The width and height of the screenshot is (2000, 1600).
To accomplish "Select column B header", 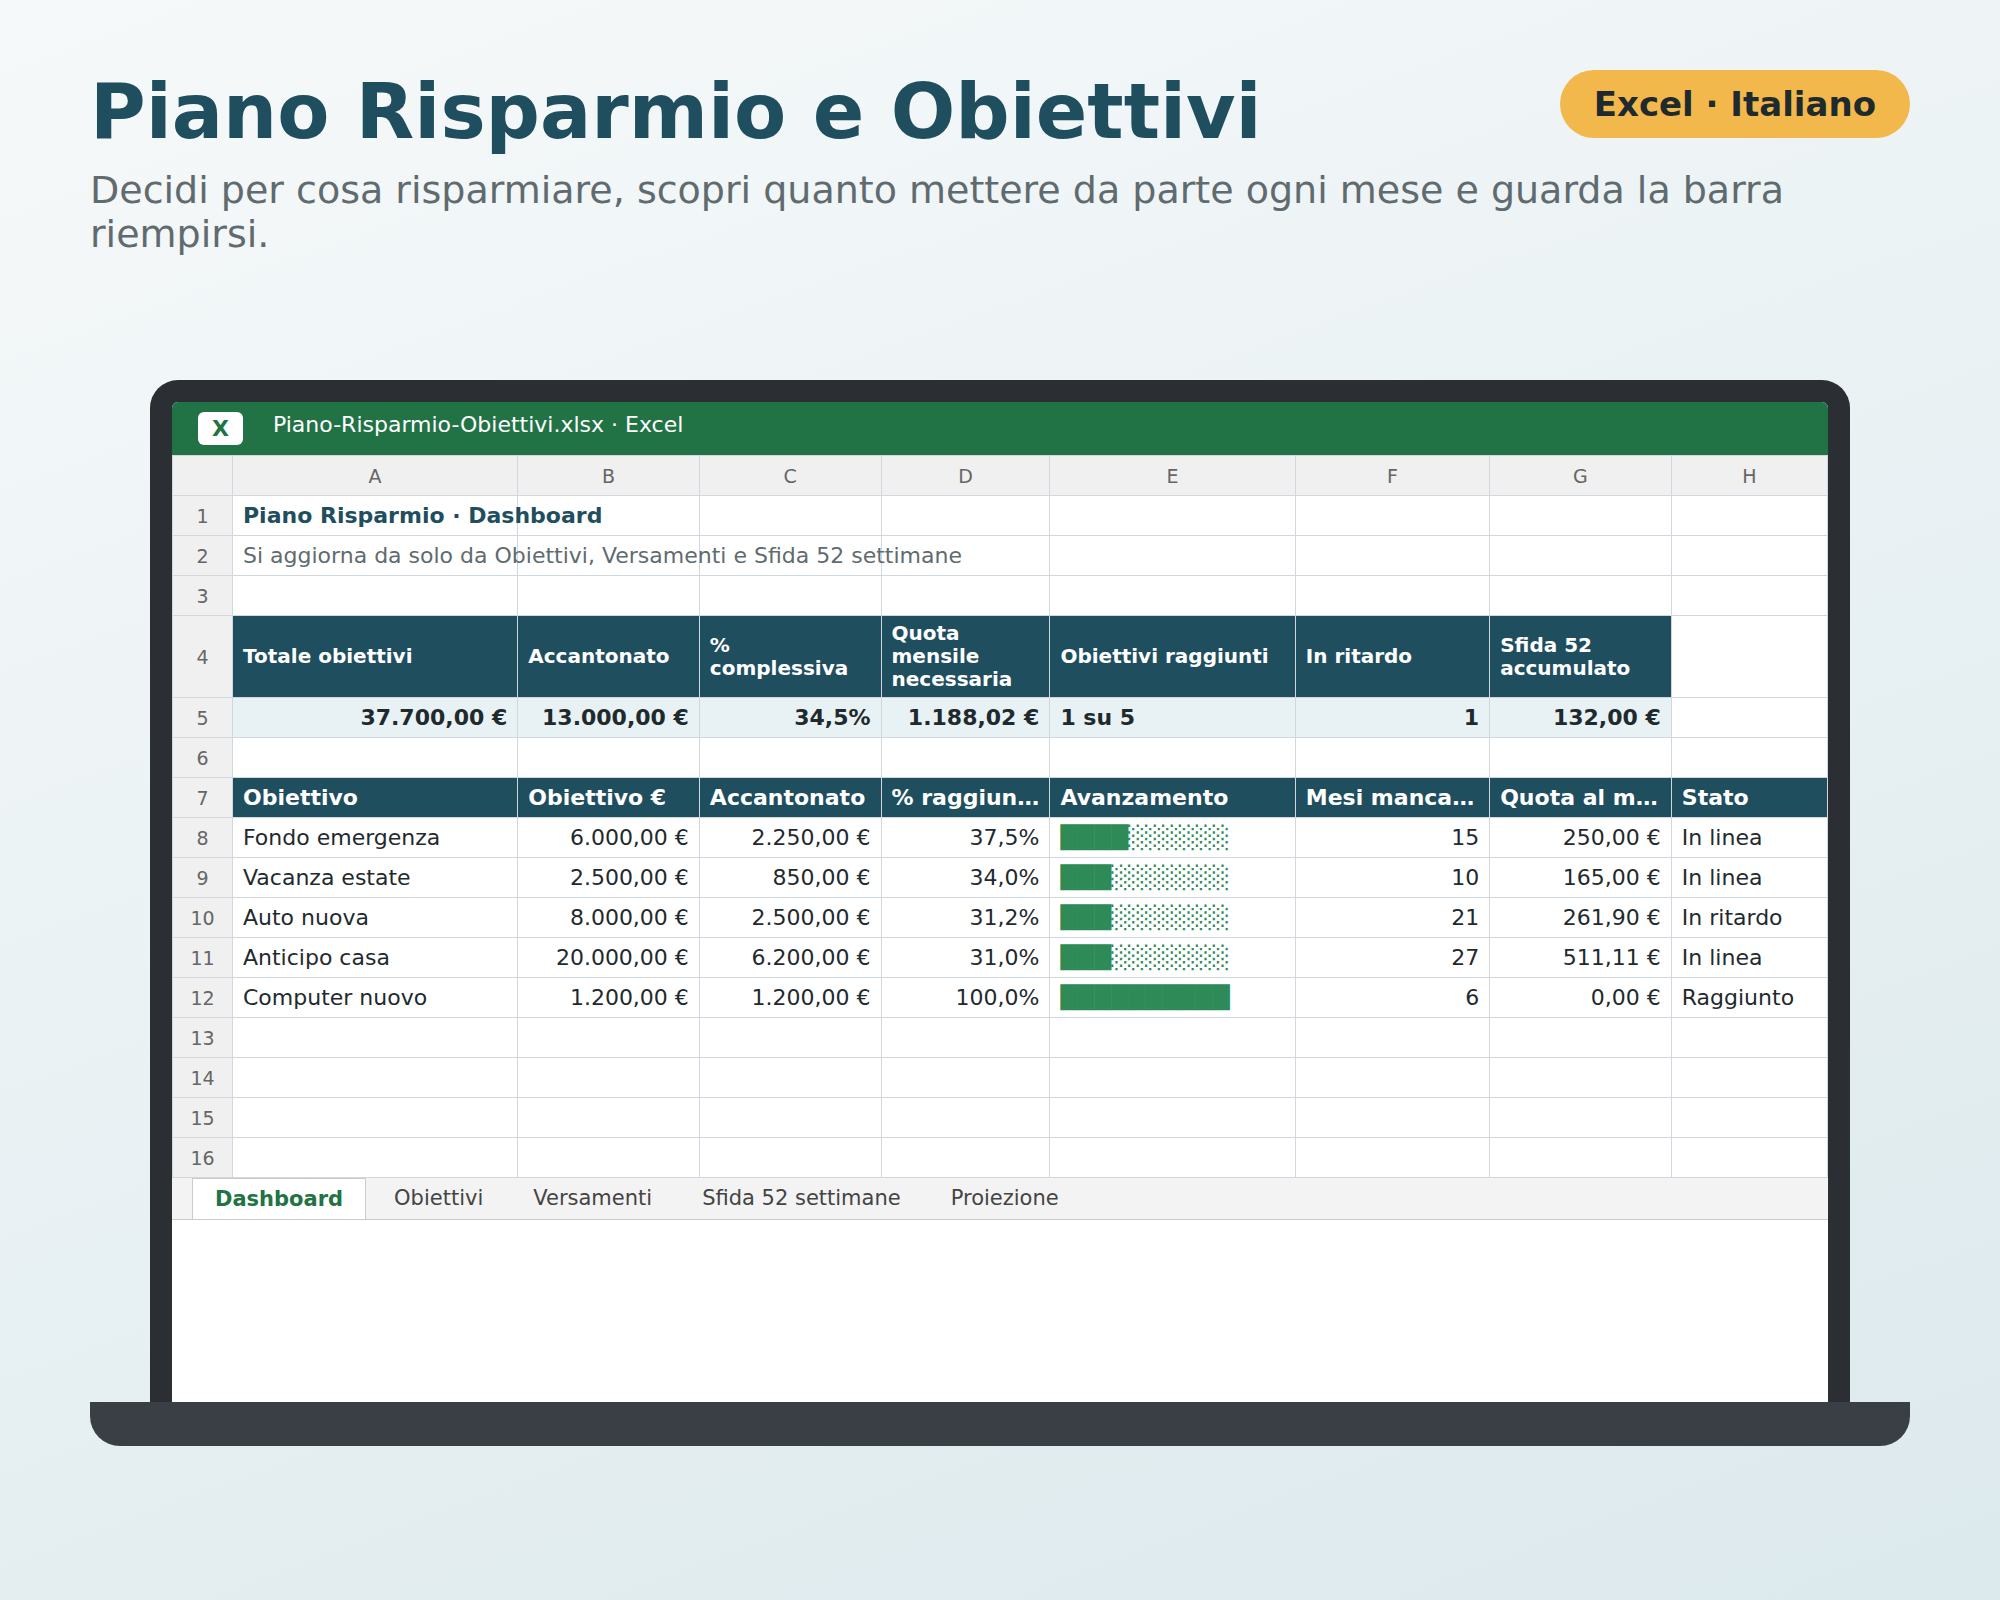I will pyautogui.click(x=608, y=476).
